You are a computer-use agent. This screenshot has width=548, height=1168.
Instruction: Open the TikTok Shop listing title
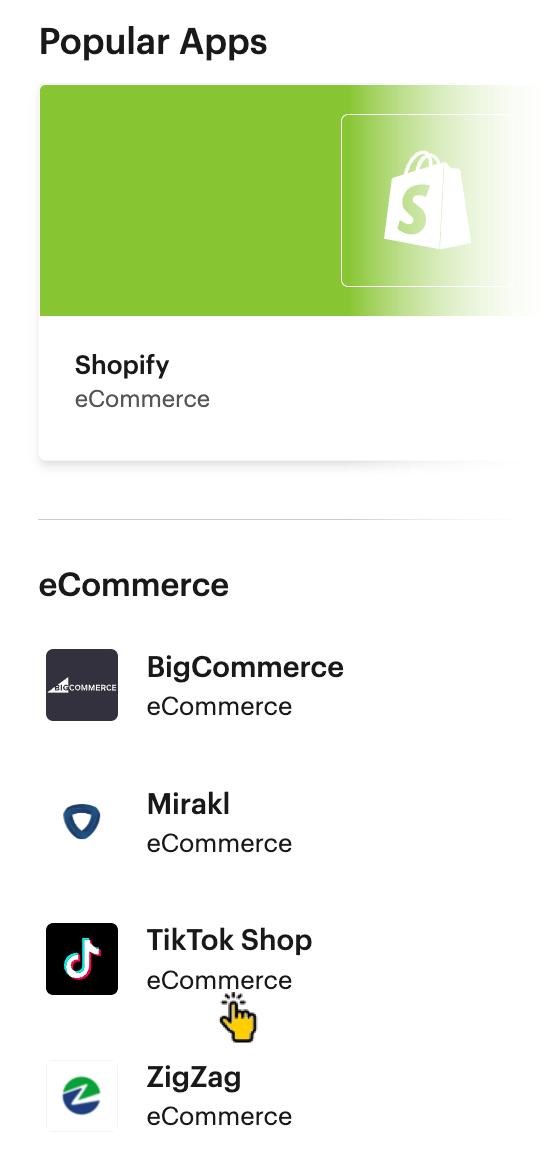click(229, 941)
